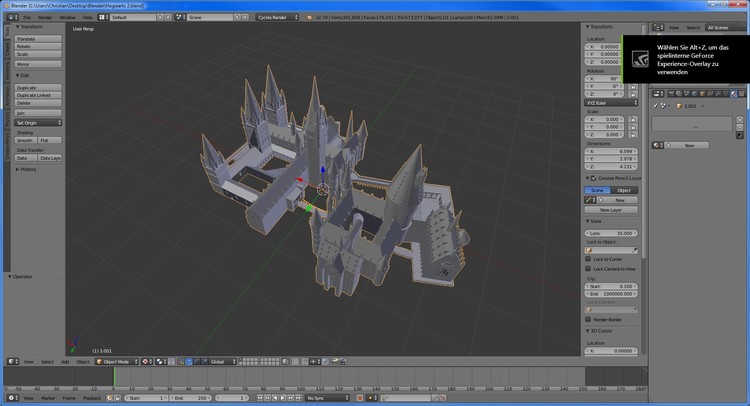Open the Modifiers wrench tab in properties
The image size is (750, 406).
[x=717, y=94]
